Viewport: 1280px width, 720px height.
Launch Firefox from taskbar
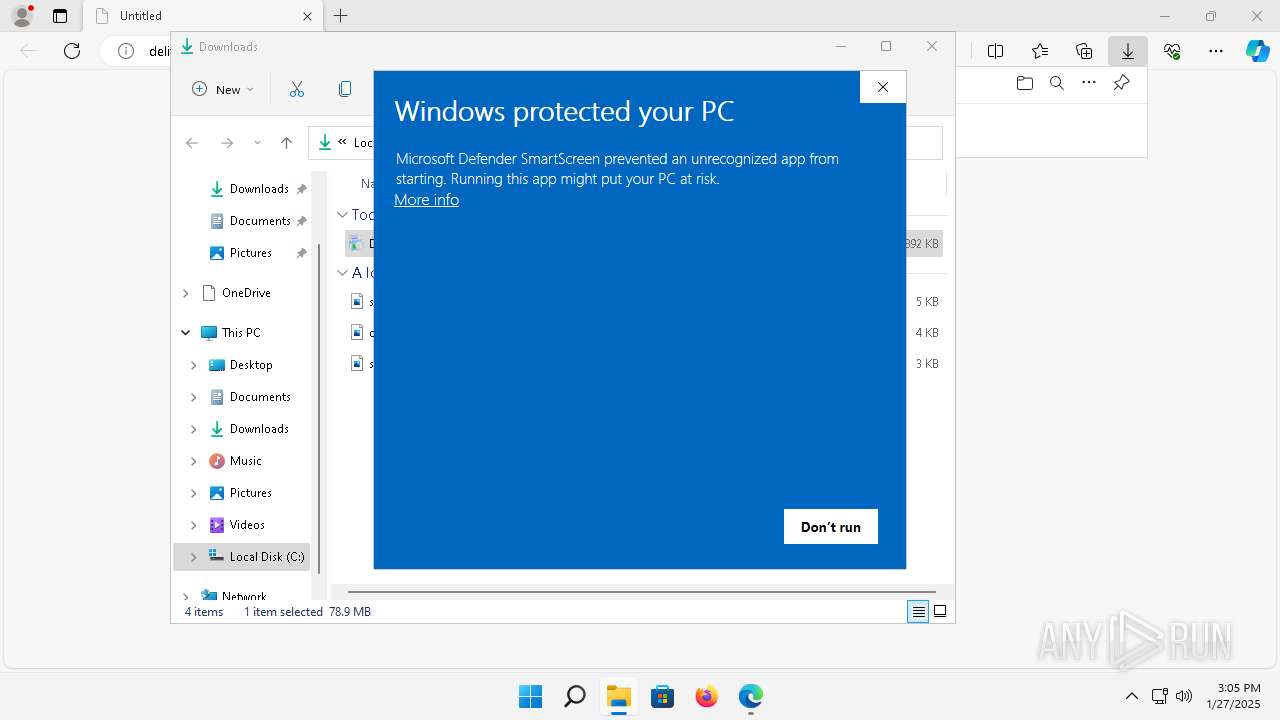point(707,696)
